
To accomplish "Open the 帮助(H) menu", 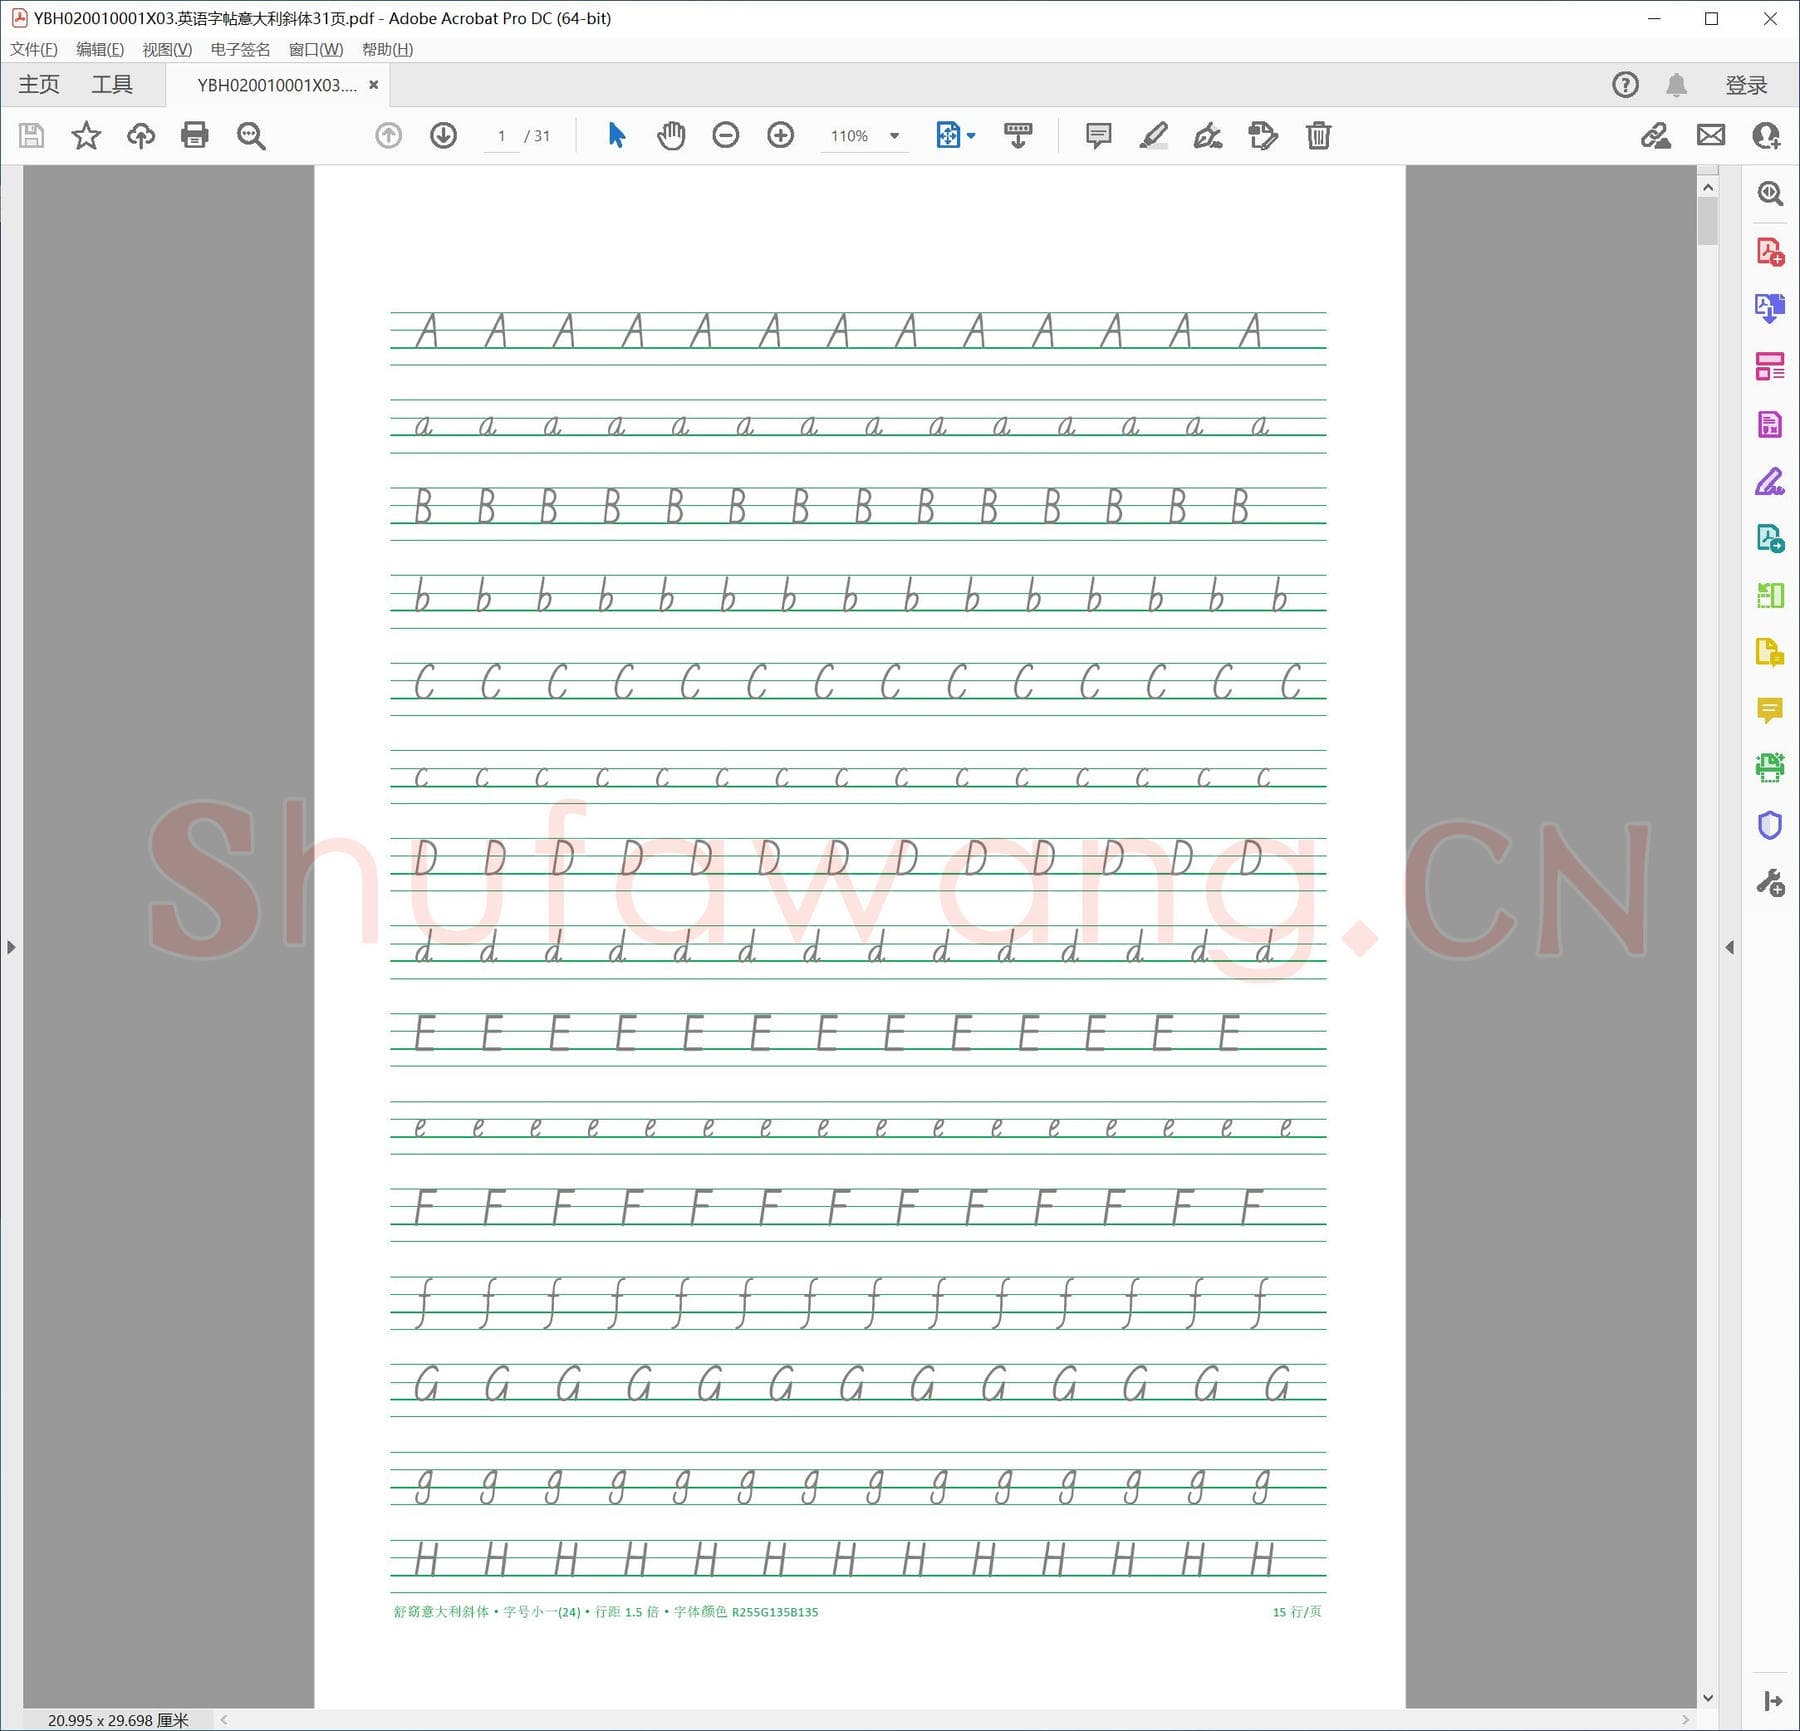I will tap(388, 49).
